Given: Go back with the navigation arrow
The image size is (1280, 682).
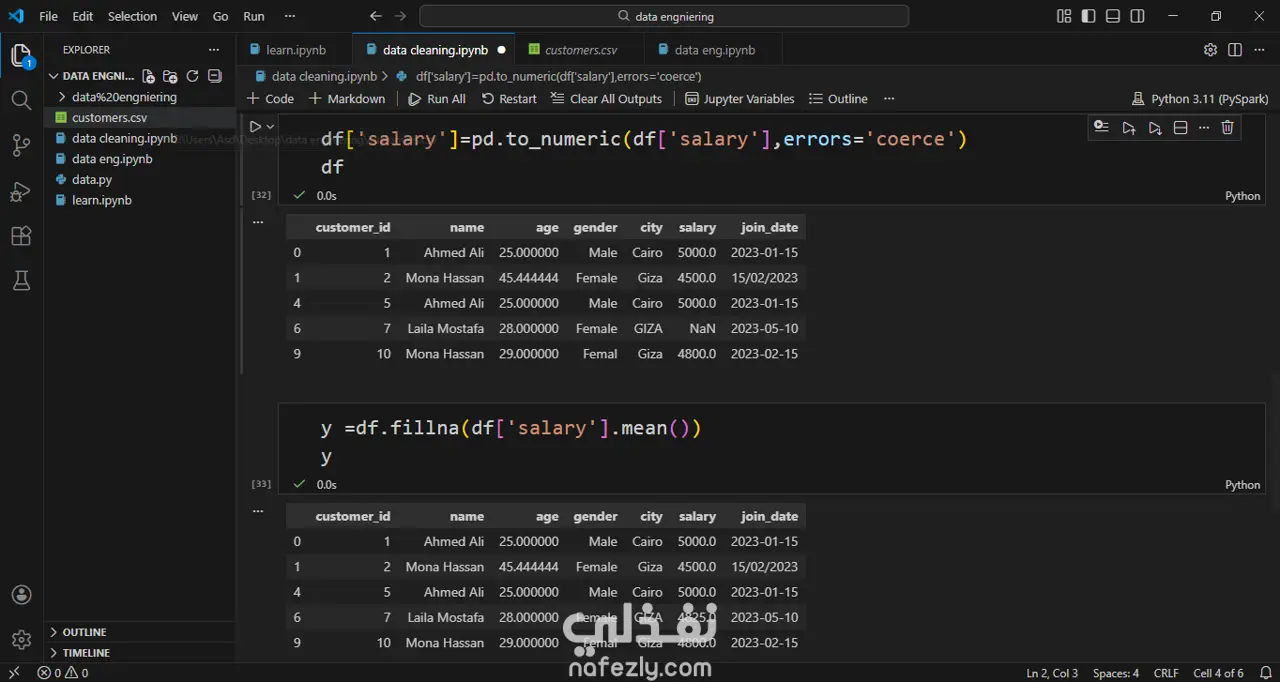Looking at the screenshot, I should tap(376, 16).
